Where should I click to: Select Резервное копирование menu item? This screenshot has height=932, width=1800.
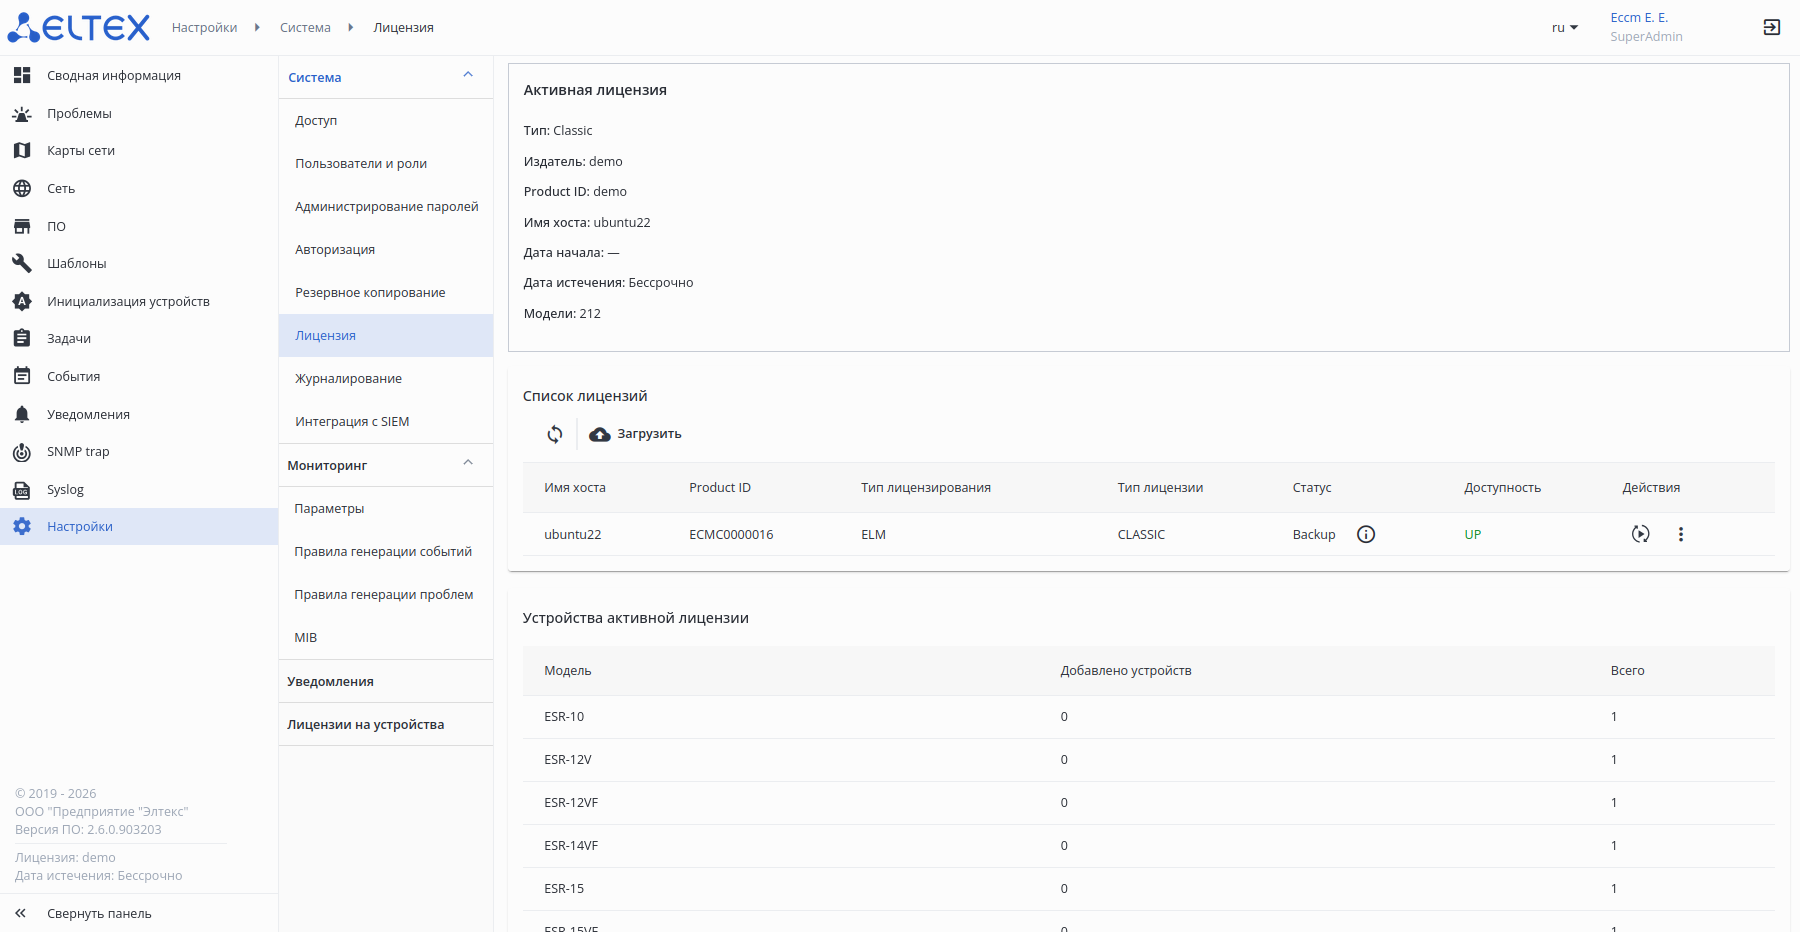(x=370, y=293)
